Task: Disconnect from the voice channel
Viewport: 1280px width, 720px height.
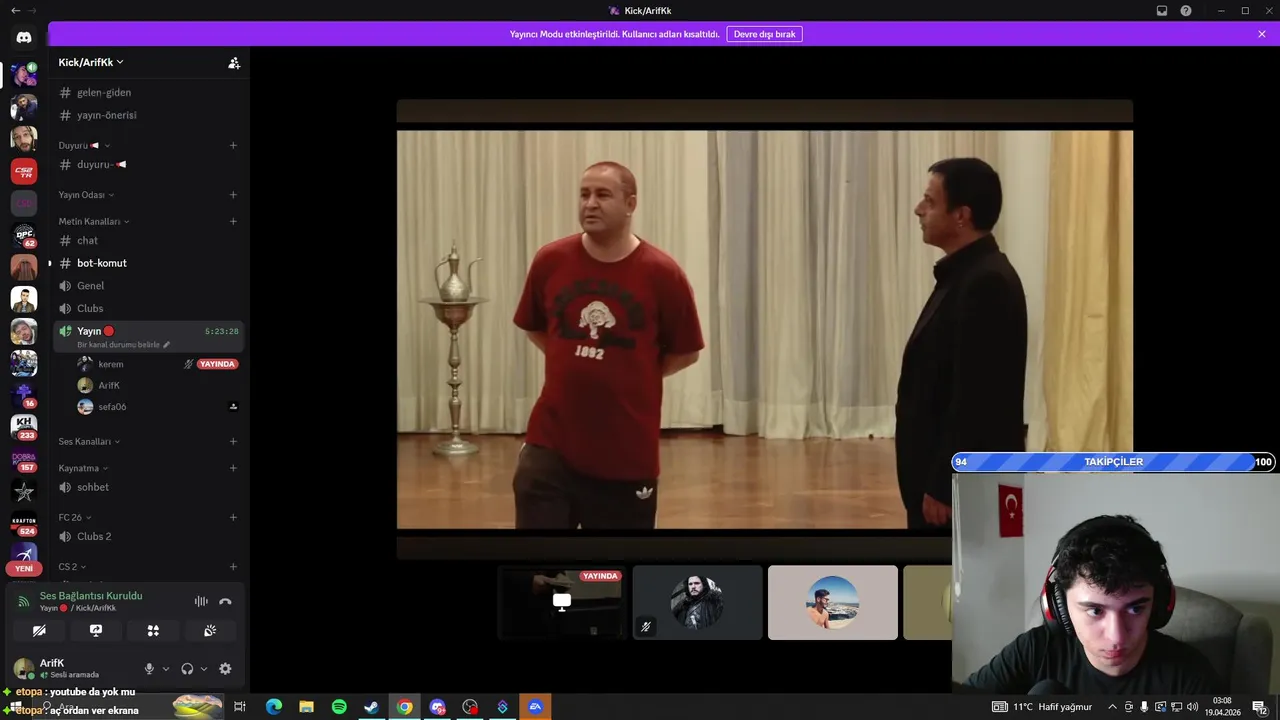Action: click(225, 601)
